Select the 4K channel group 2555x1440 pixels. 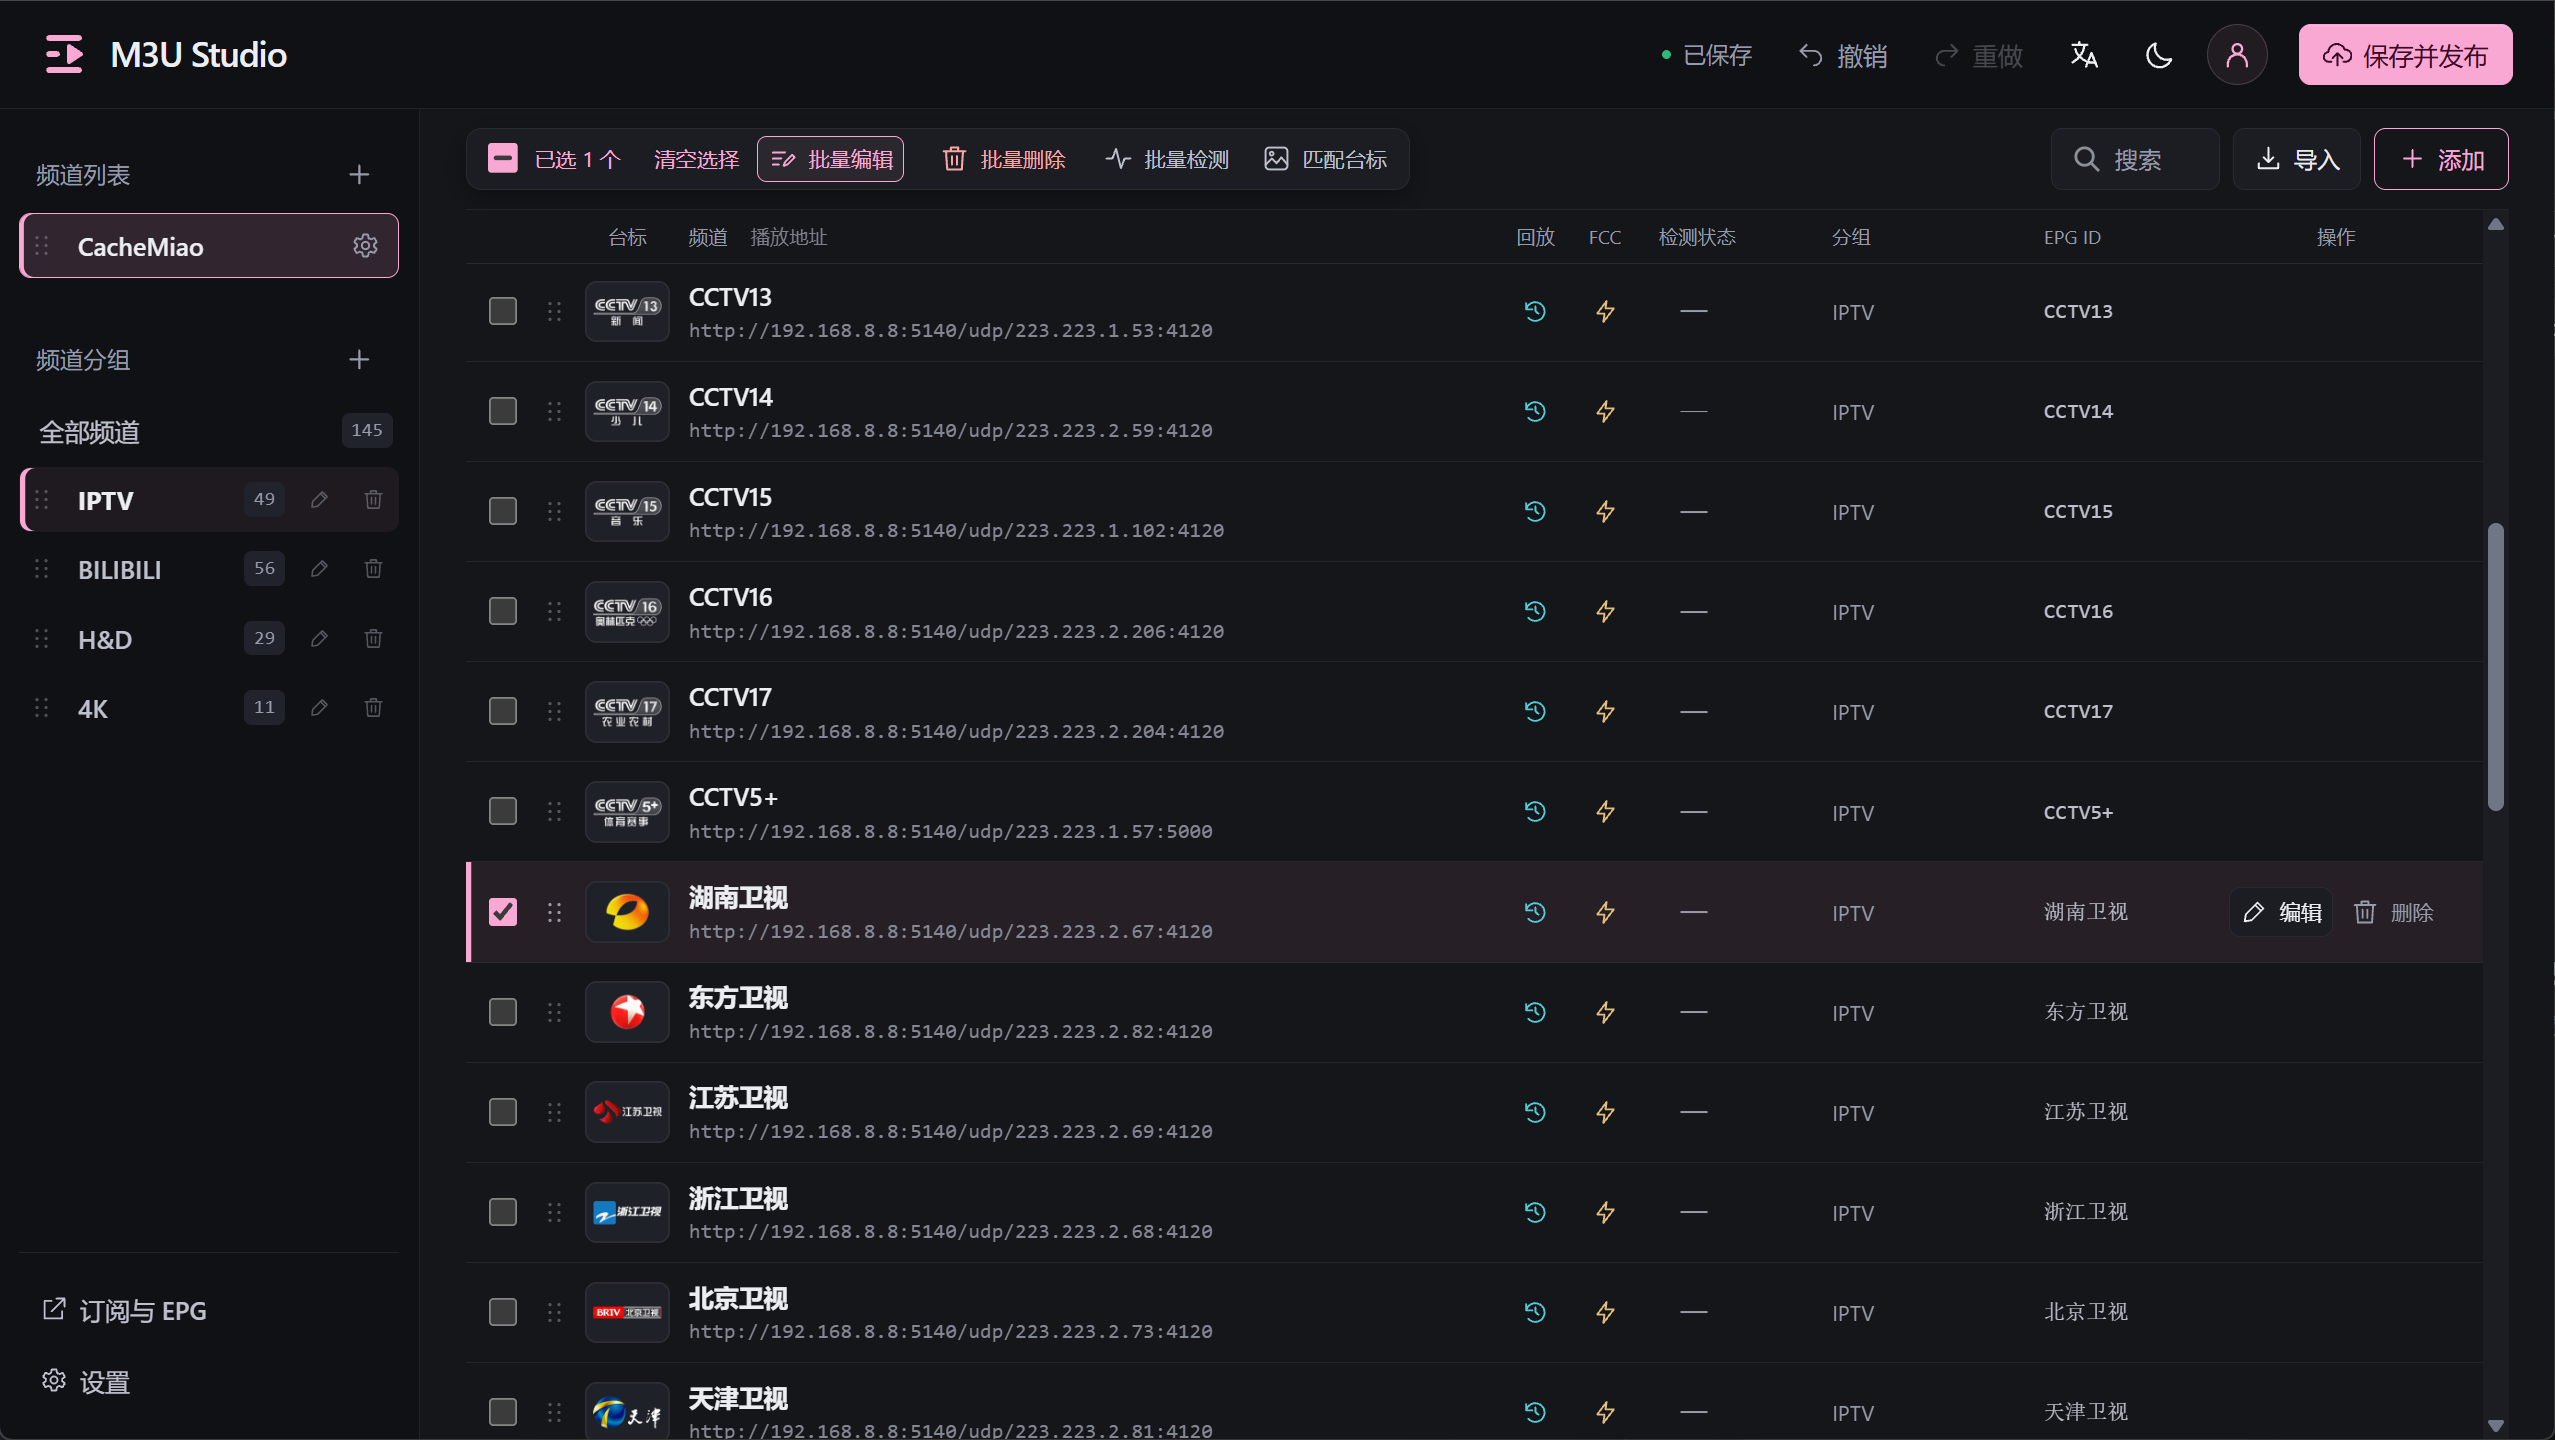tap(209, 708)
